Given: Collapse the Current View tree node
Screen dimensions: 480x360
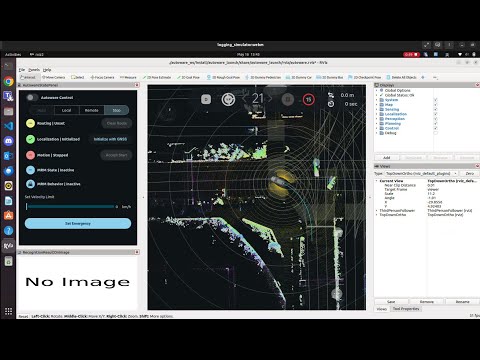Looking at the screenshot, I should click(x=377, y=181).
